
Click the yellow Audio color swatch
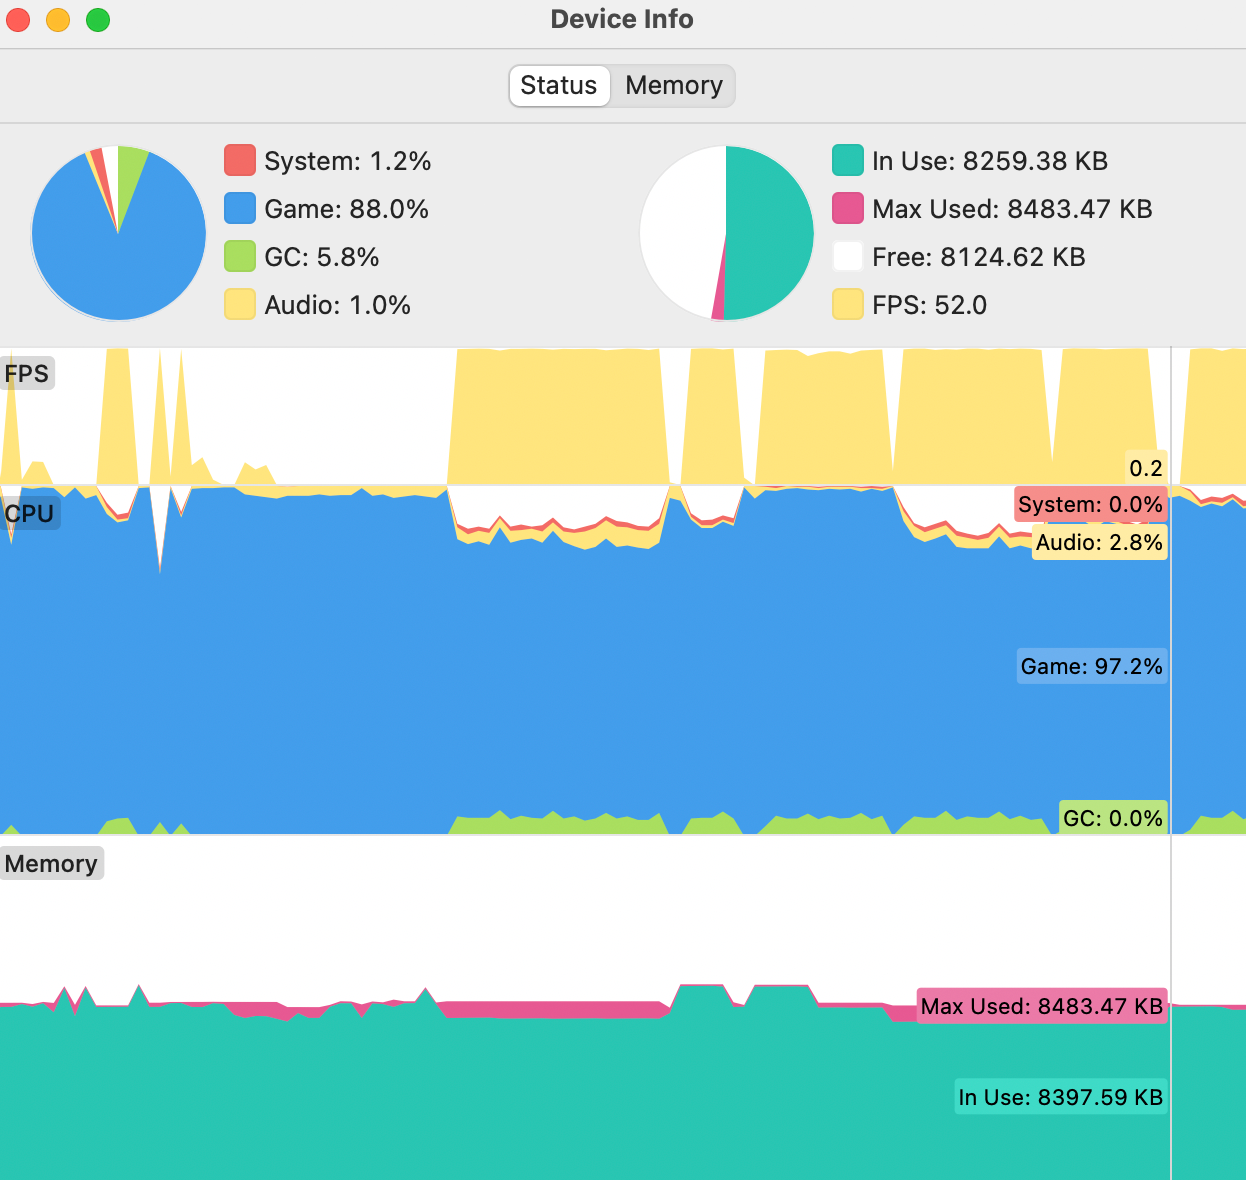coord(240,304)
